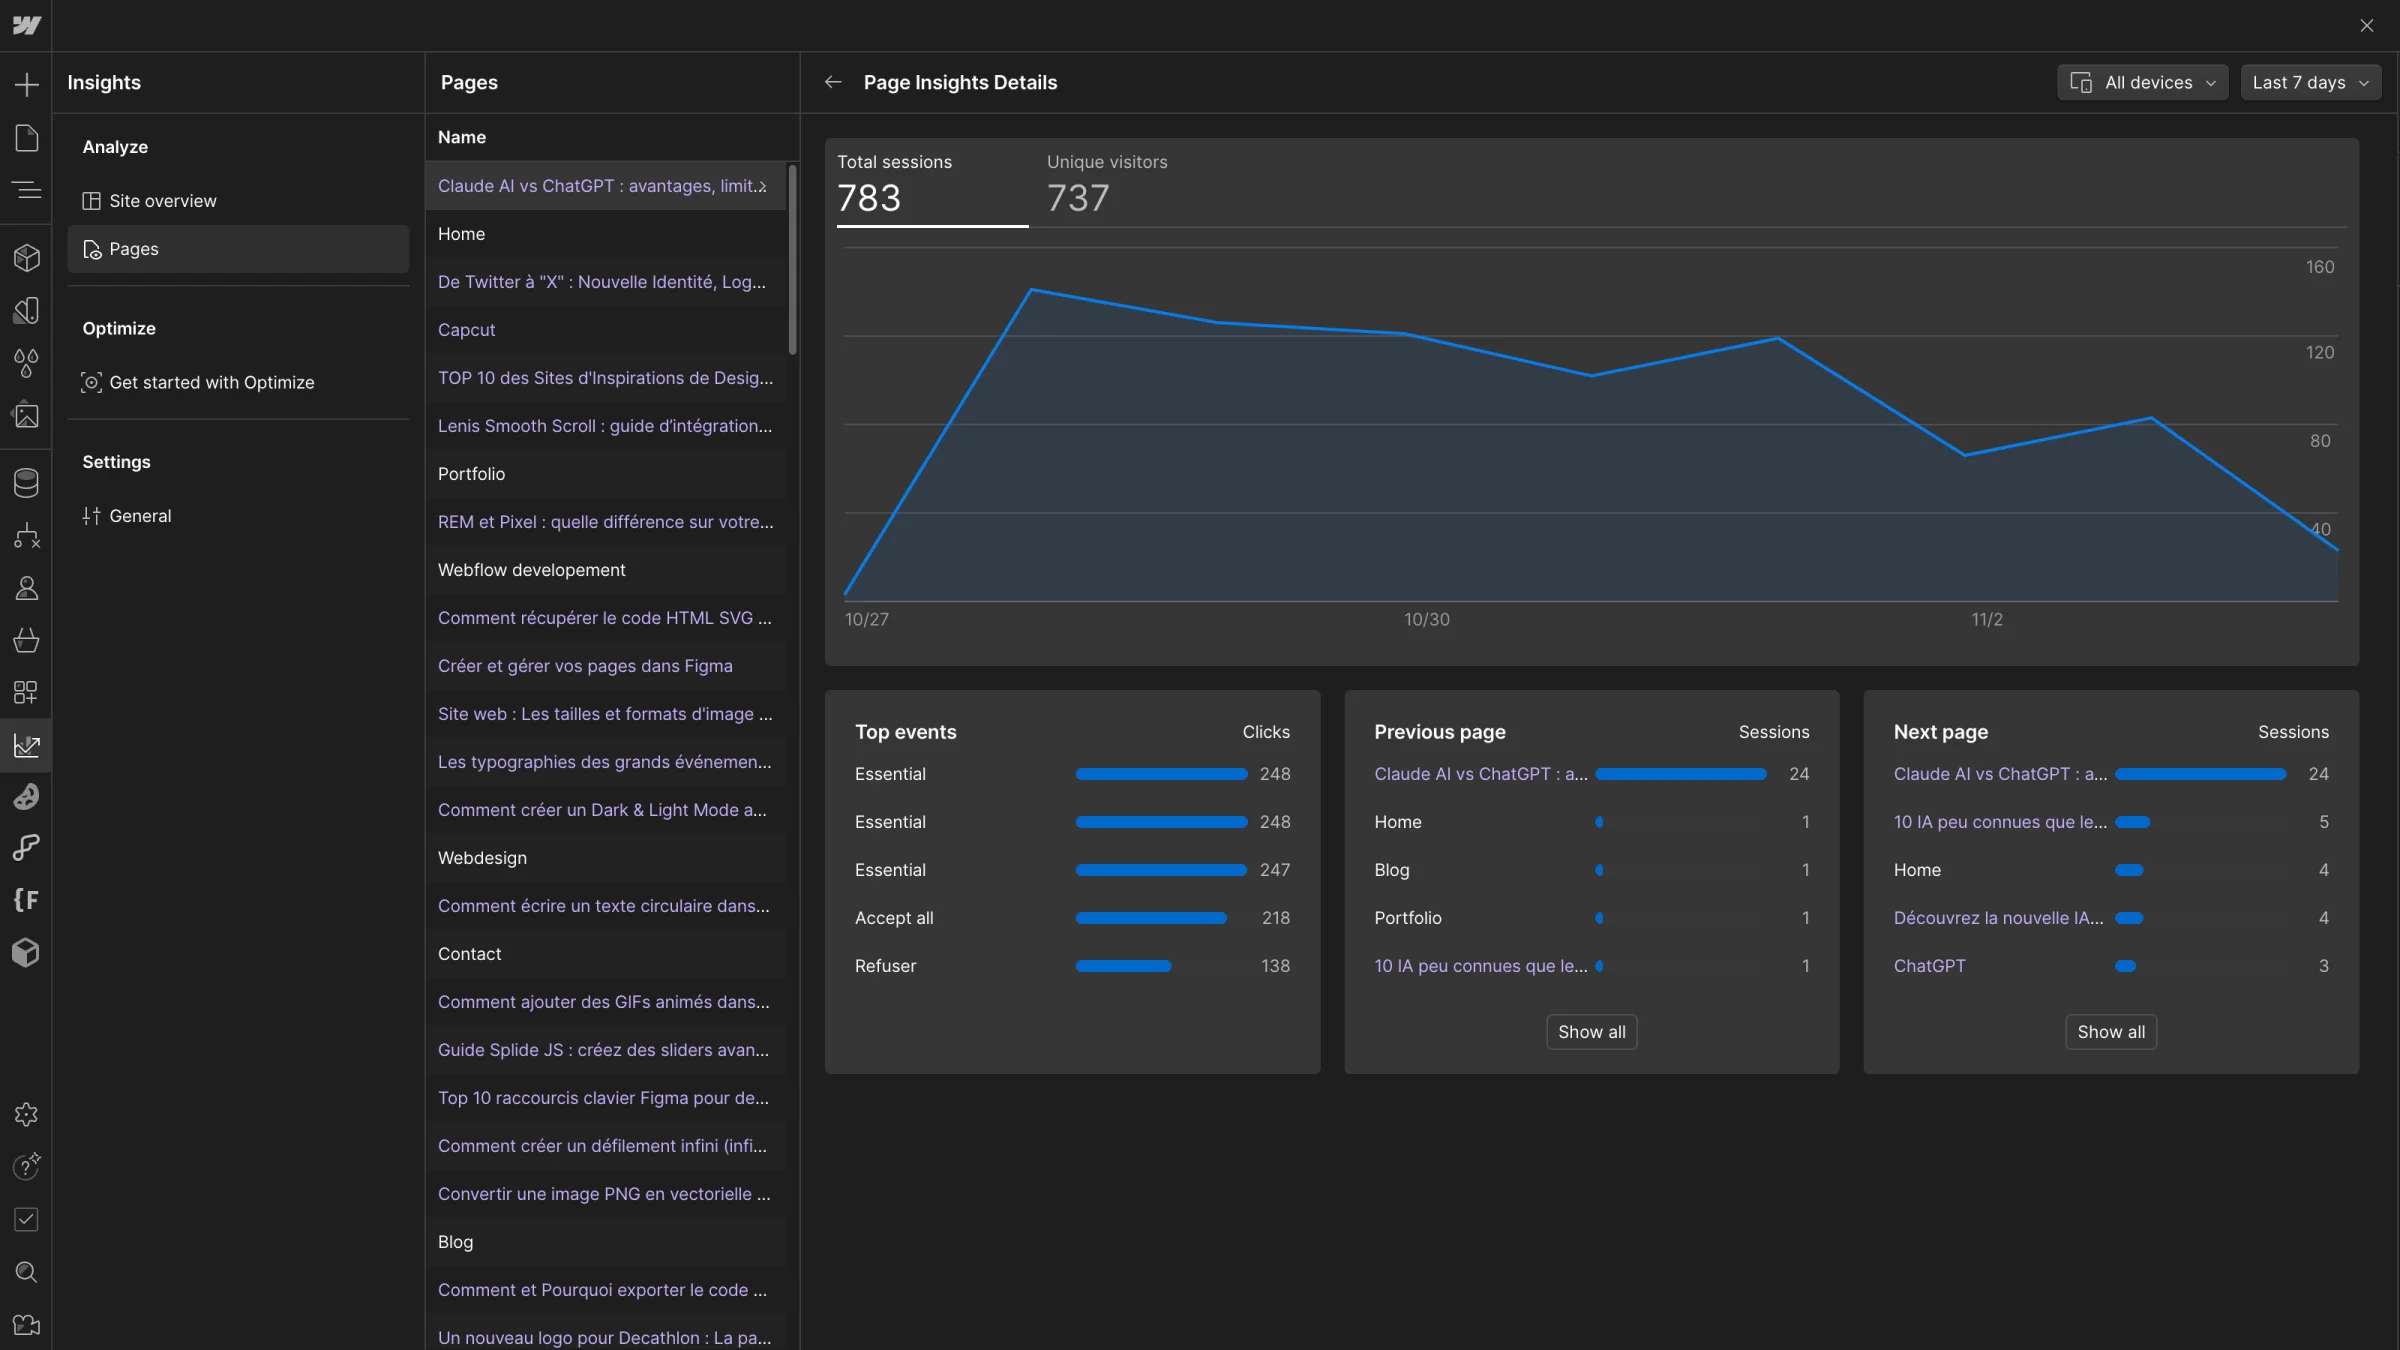
Task: Open 10 IA peu connues in Previous page card
Action: click(x=1480, y=966)
